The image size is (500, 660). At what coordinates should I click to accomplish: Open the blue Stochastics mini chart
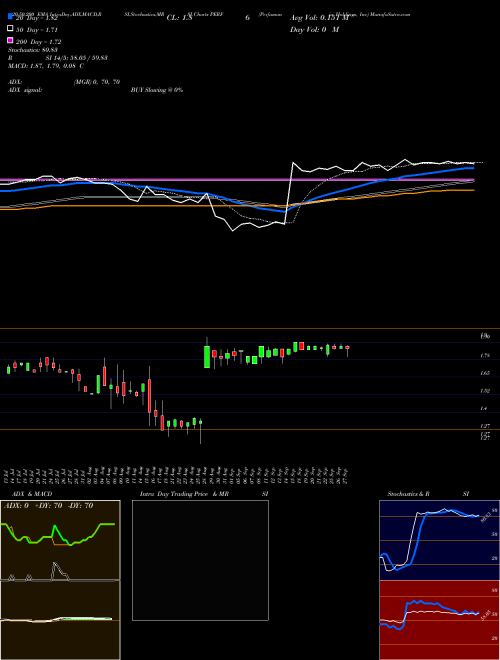click(x=439, y=540)
